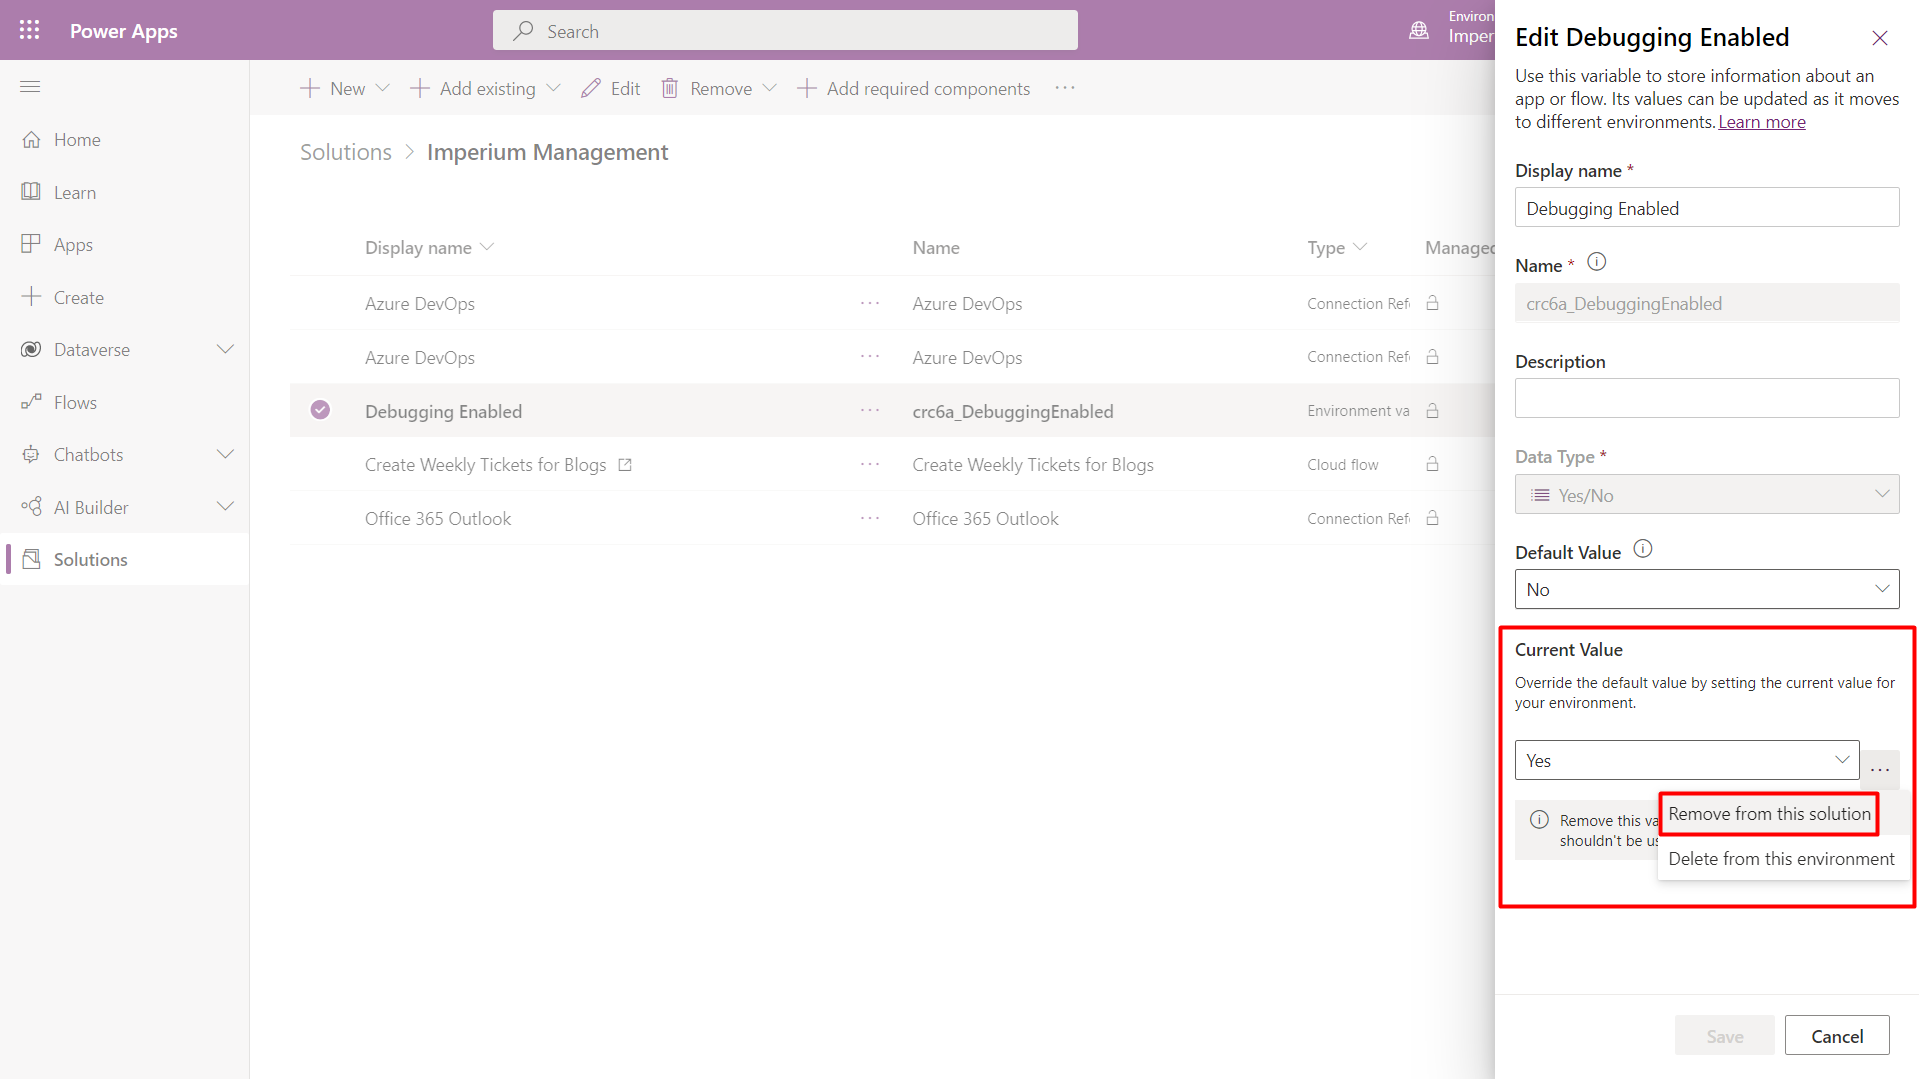Click into the Description text field
Viewport: 1919px width, 1079px height.
pos(1706,398)
